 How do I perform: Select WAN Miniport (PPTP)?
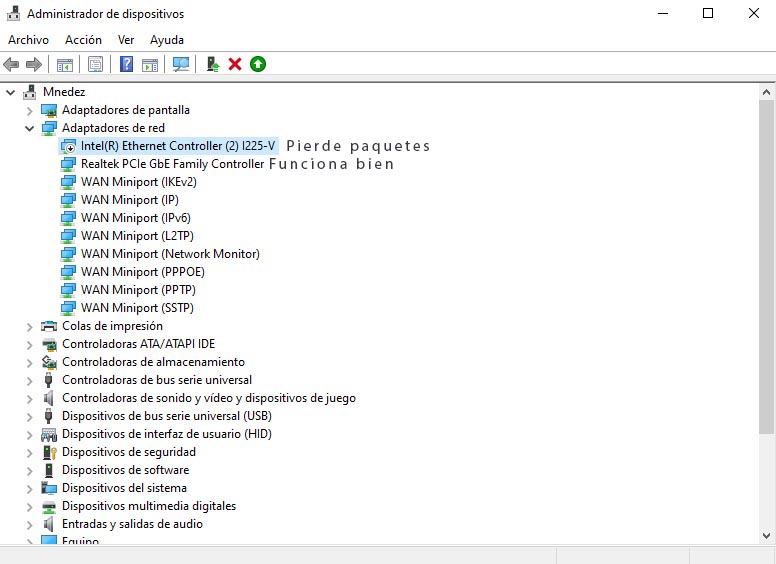pyautogui.click(x=138, y=290)
